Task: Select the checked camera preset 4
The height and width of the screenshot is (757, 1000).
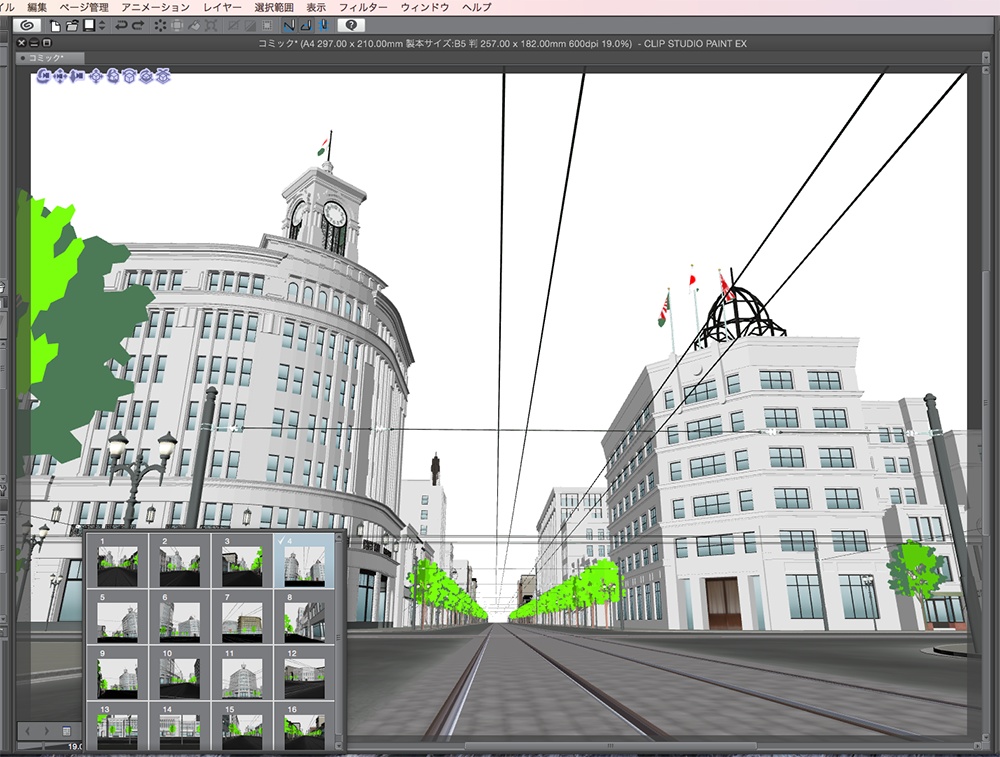Action: click(305, 561)
